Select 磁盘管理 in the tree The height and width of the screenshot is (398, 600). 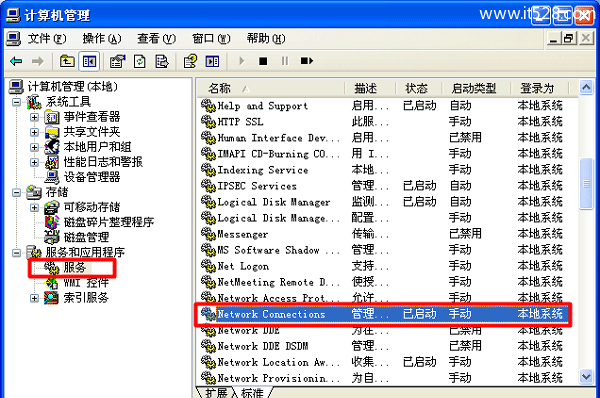(x=86, y=237)
